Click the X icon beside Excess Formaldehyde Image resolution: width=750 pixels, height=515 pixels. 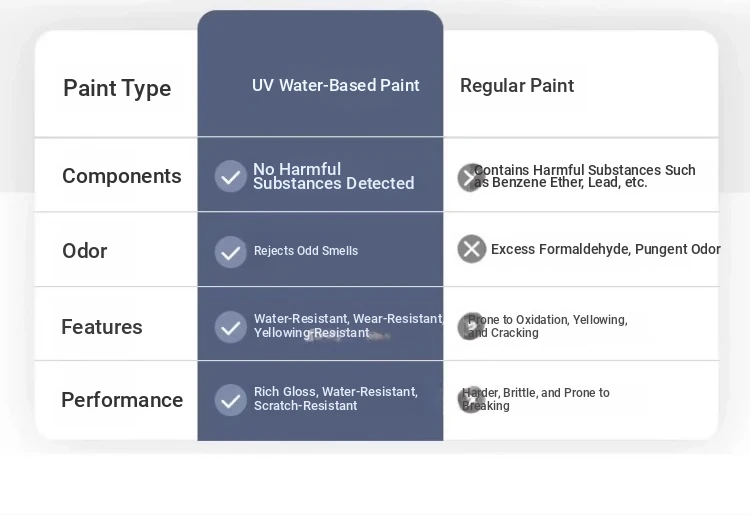472,249
